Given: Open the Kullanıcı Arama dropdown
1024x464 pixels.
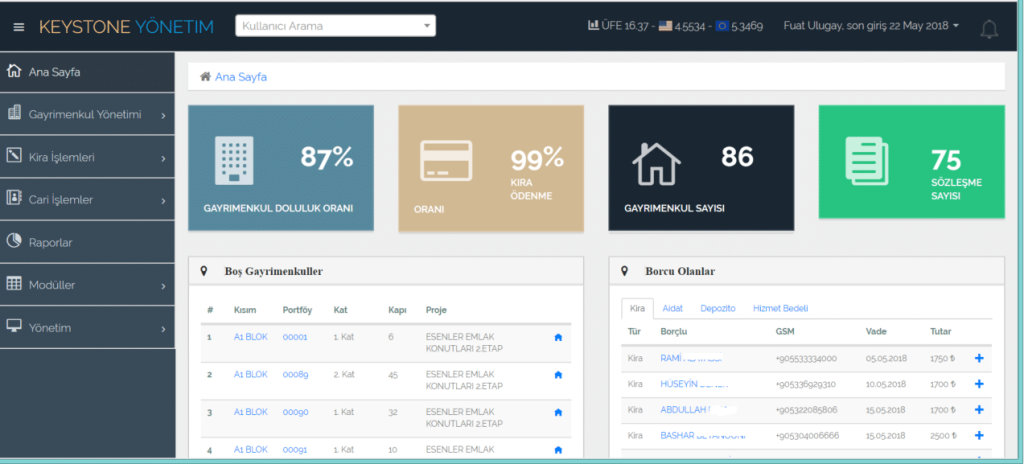Looking at the screenshot, I should pyautogui.click(x=335, y=26).
